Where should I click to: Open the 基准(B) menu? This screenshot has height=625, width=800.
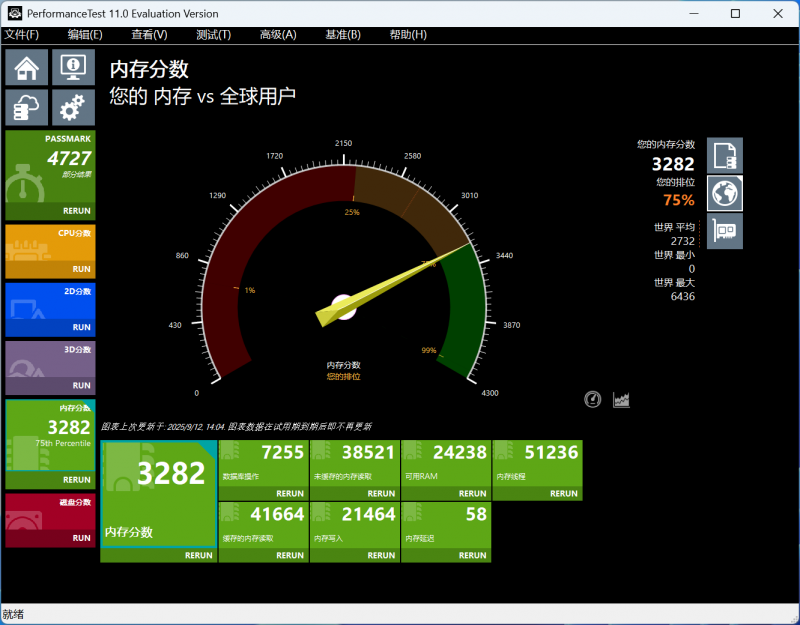tap(343, 35)
